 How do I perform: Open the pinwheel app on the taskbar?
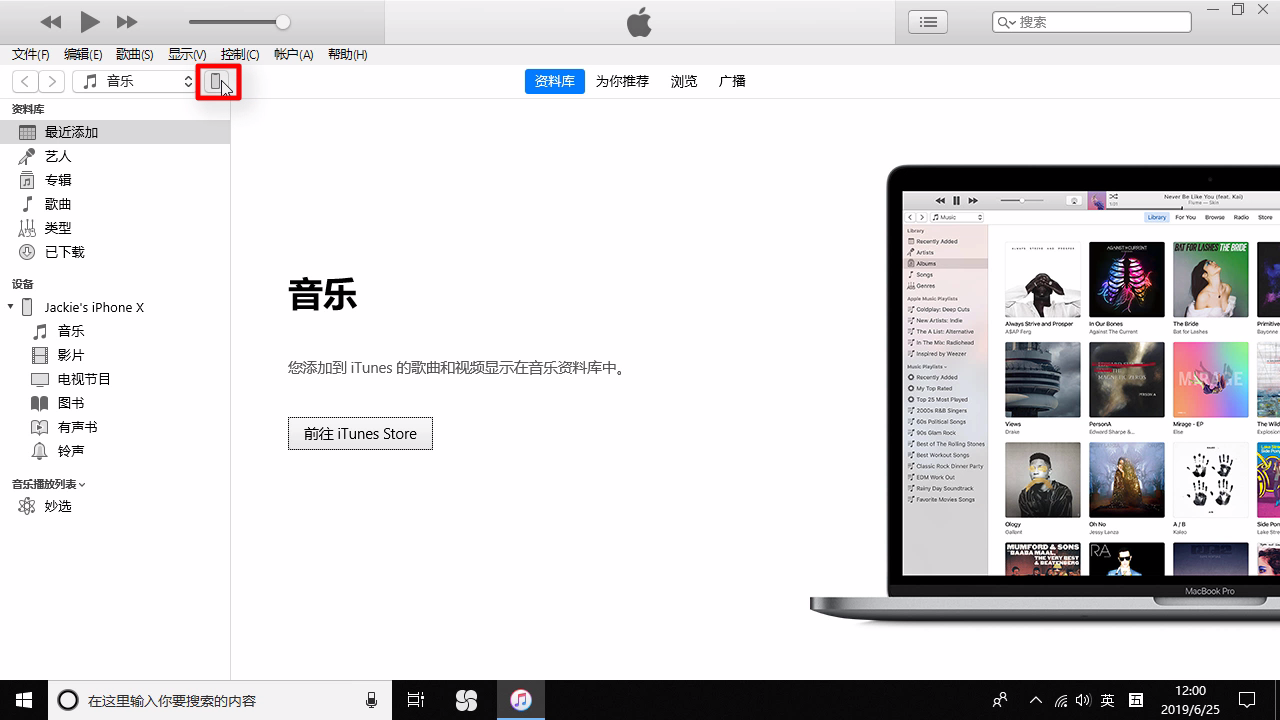pos(467,700)
